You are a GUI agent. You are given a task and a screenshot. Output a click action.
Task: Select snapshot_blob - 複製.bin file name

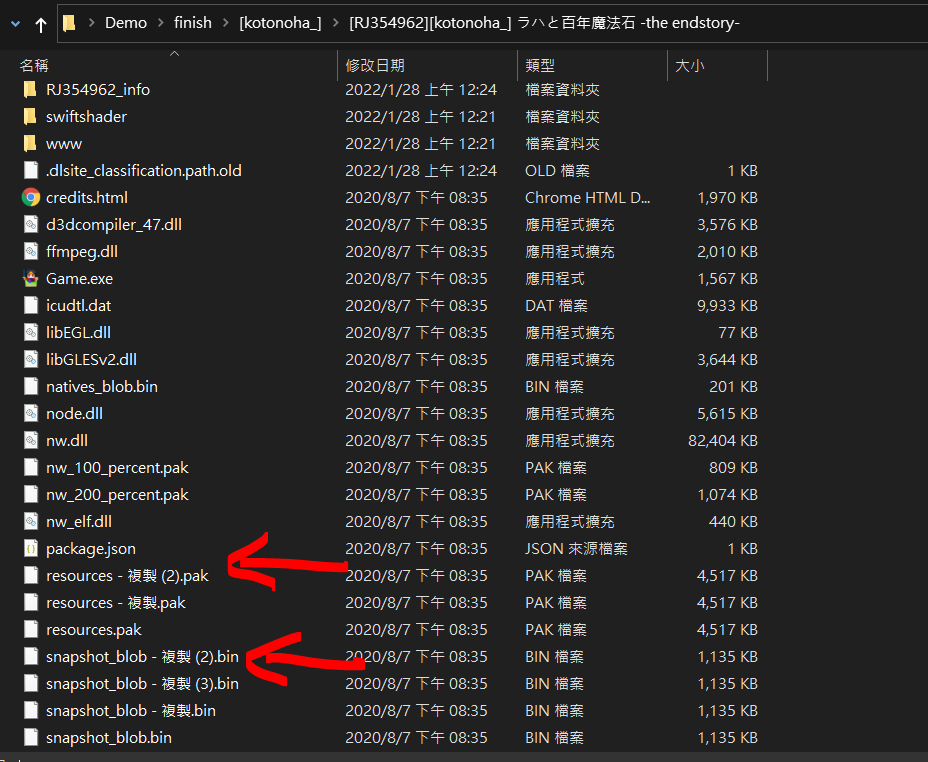click(x=131, y=711)
